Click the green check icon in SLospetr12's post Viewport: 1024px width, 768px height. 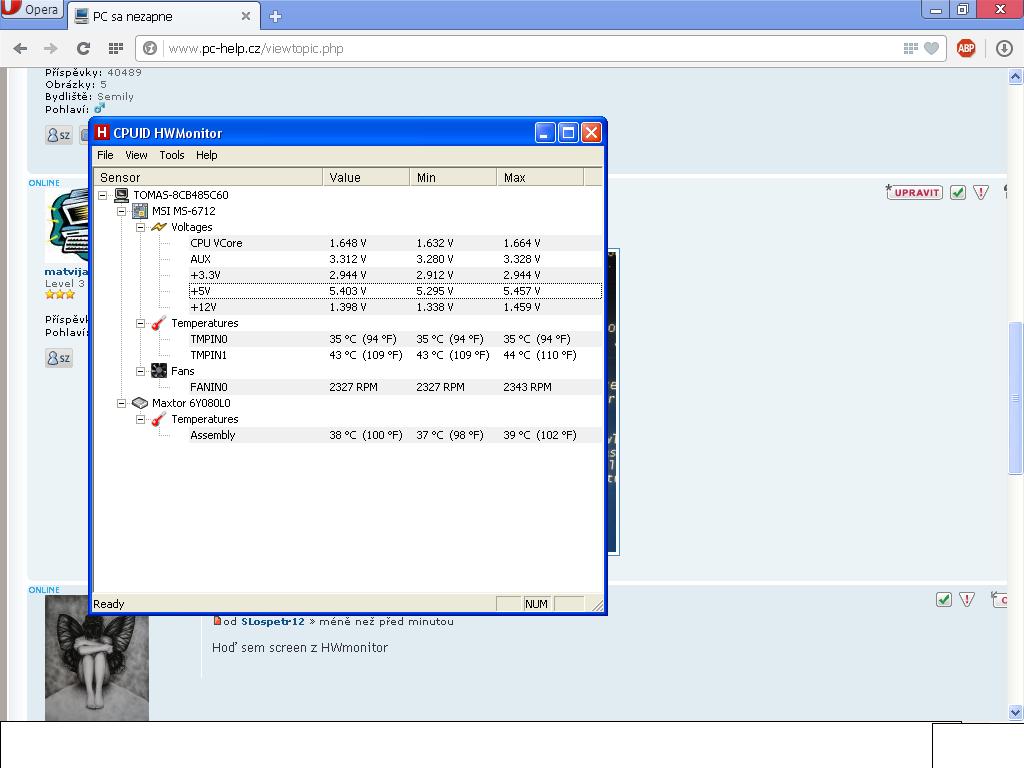click(x=944, y=600)
